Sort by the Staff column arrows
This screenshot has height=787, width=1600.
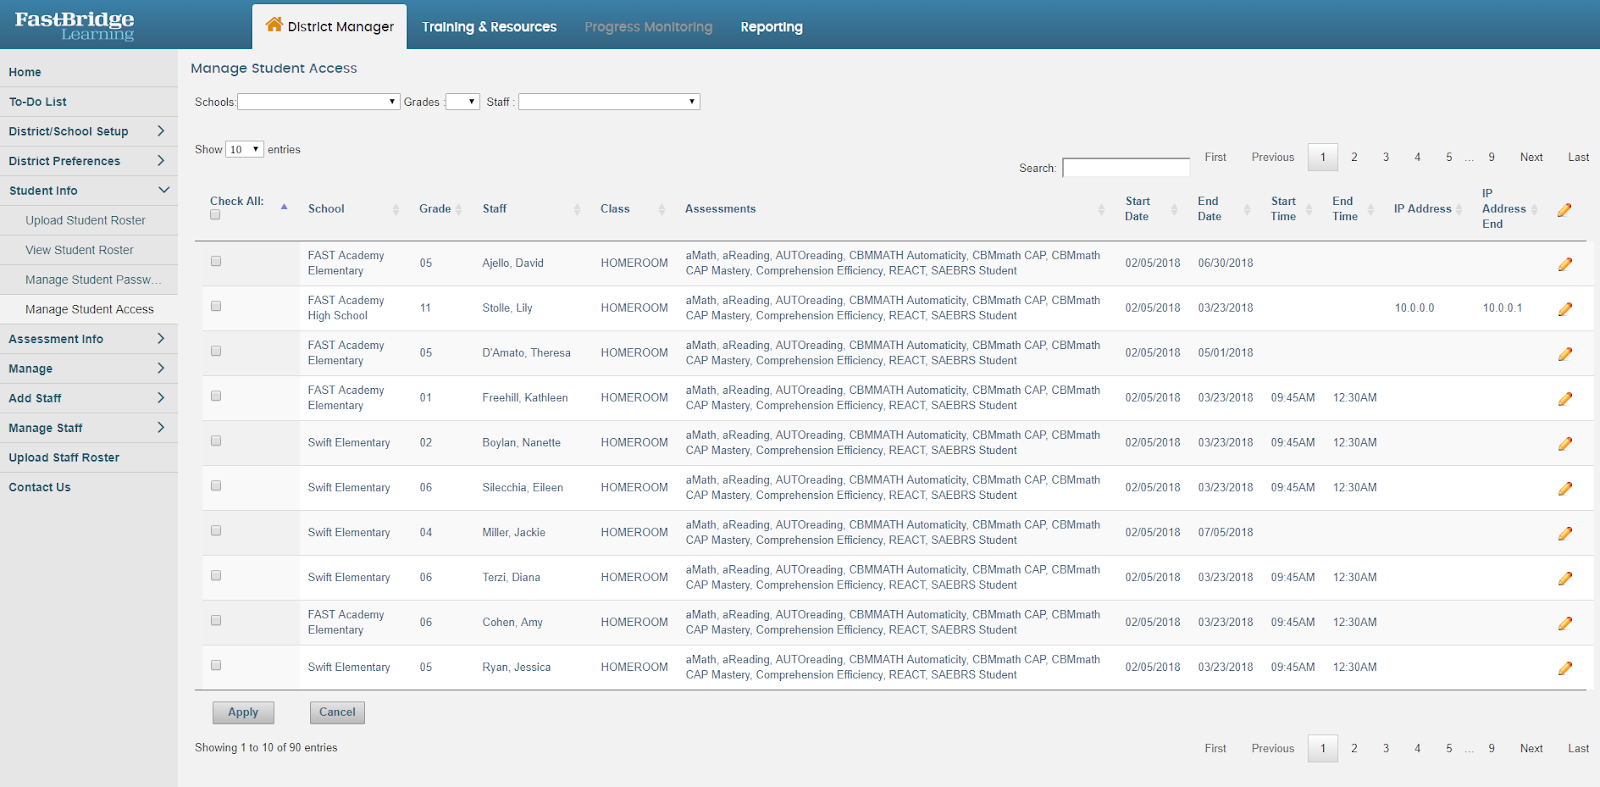pos(577,209)
